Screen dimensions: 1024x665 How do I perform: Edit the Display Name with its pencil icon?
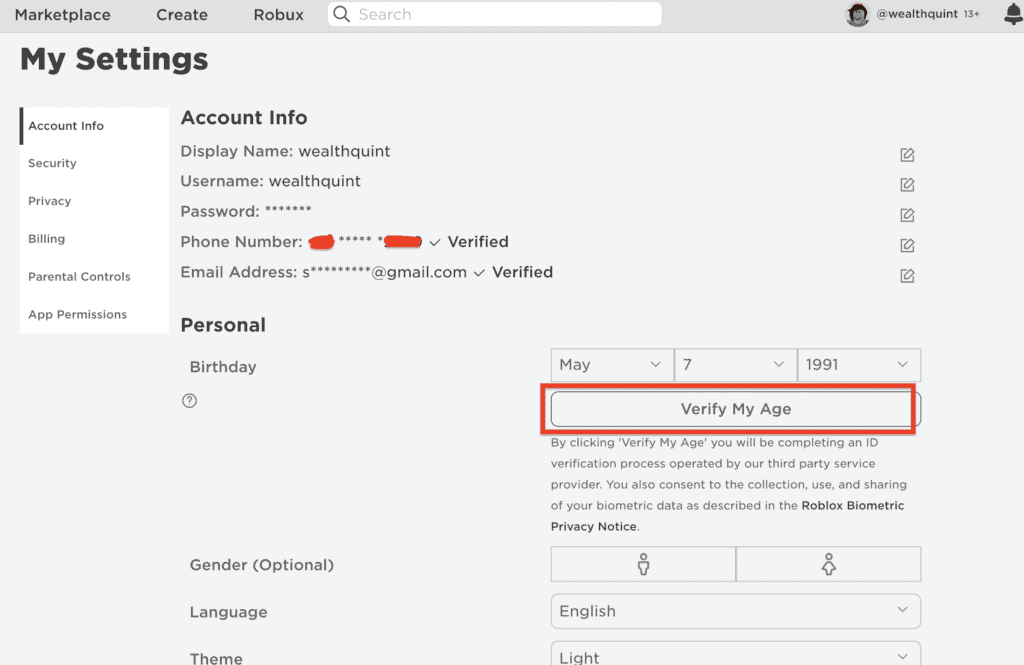907,155
